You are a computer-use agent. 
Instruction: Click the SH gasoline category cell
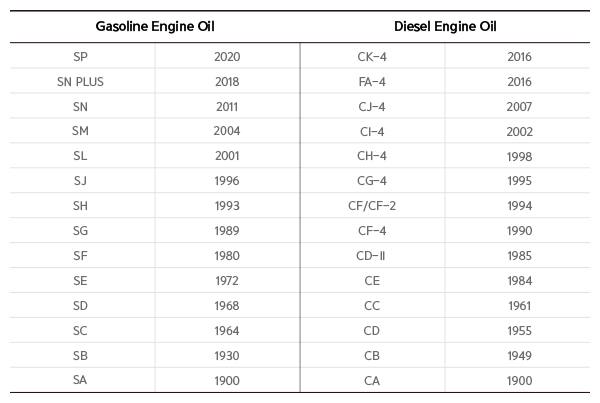point(81,206)
